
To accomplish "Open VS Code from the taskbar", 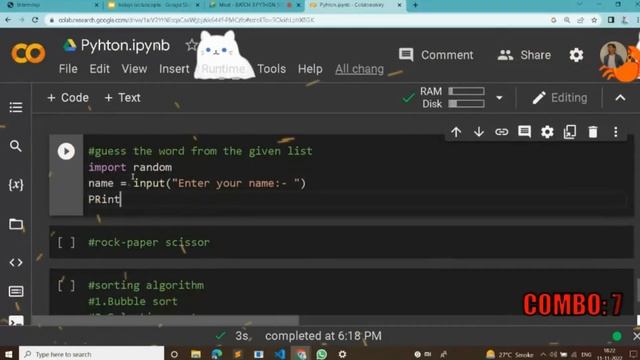I will click(280, 354).
